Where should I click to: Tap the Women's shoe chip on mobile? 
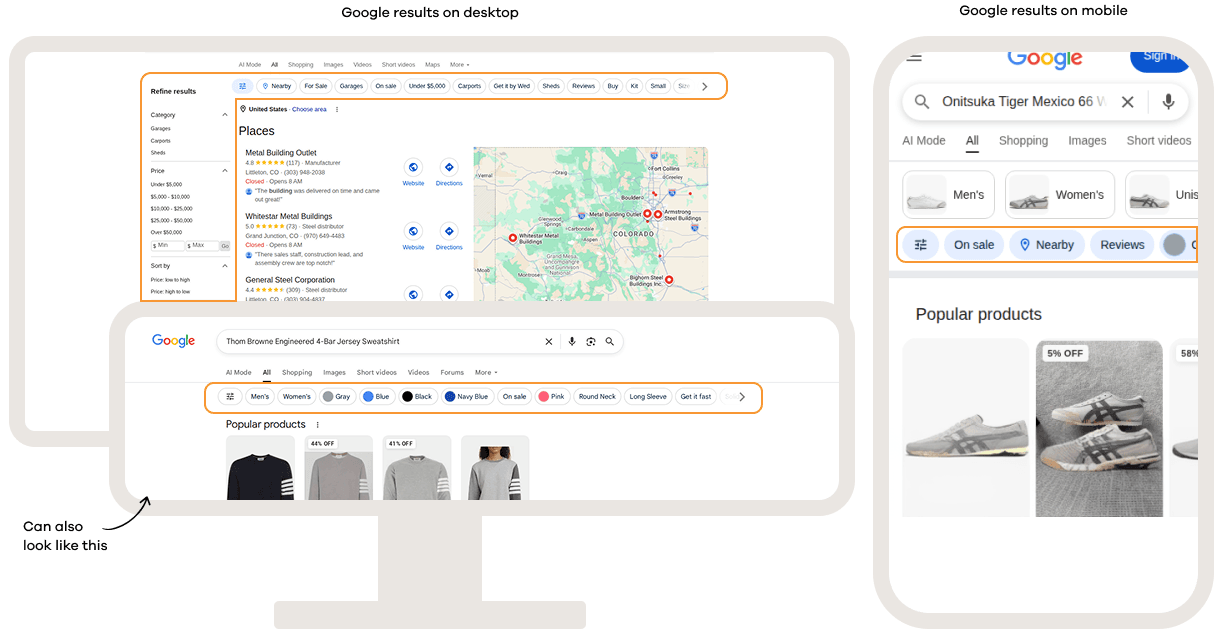[1060, 195]
